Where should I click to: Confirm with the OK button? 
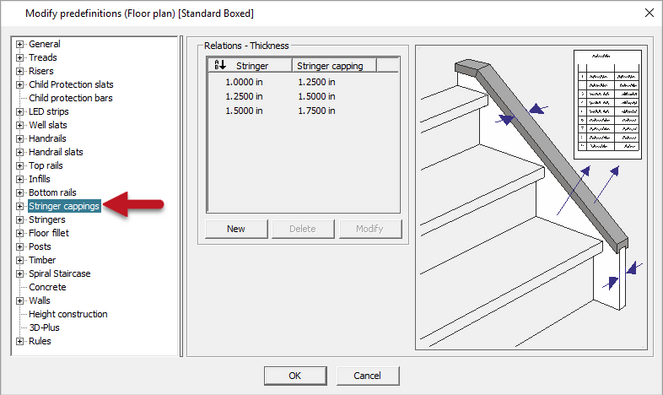pyautogui.click(x=295, y=376)
